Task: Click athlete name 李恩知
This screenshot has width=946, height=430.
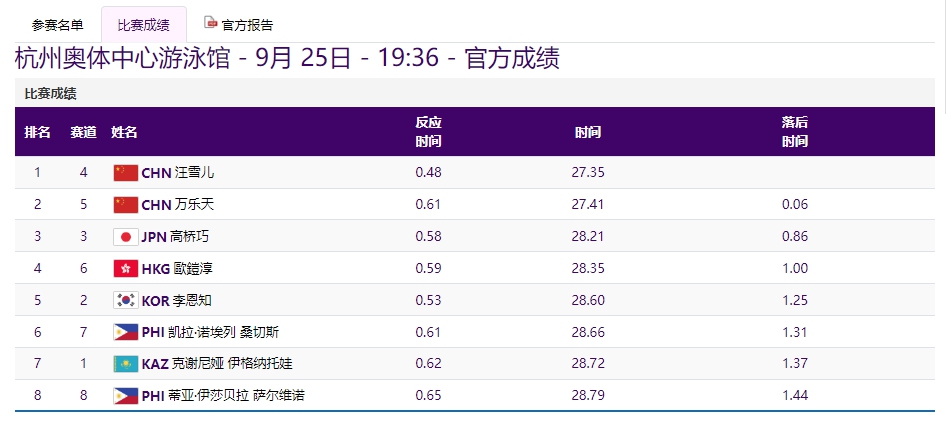Action: [192, 300]
